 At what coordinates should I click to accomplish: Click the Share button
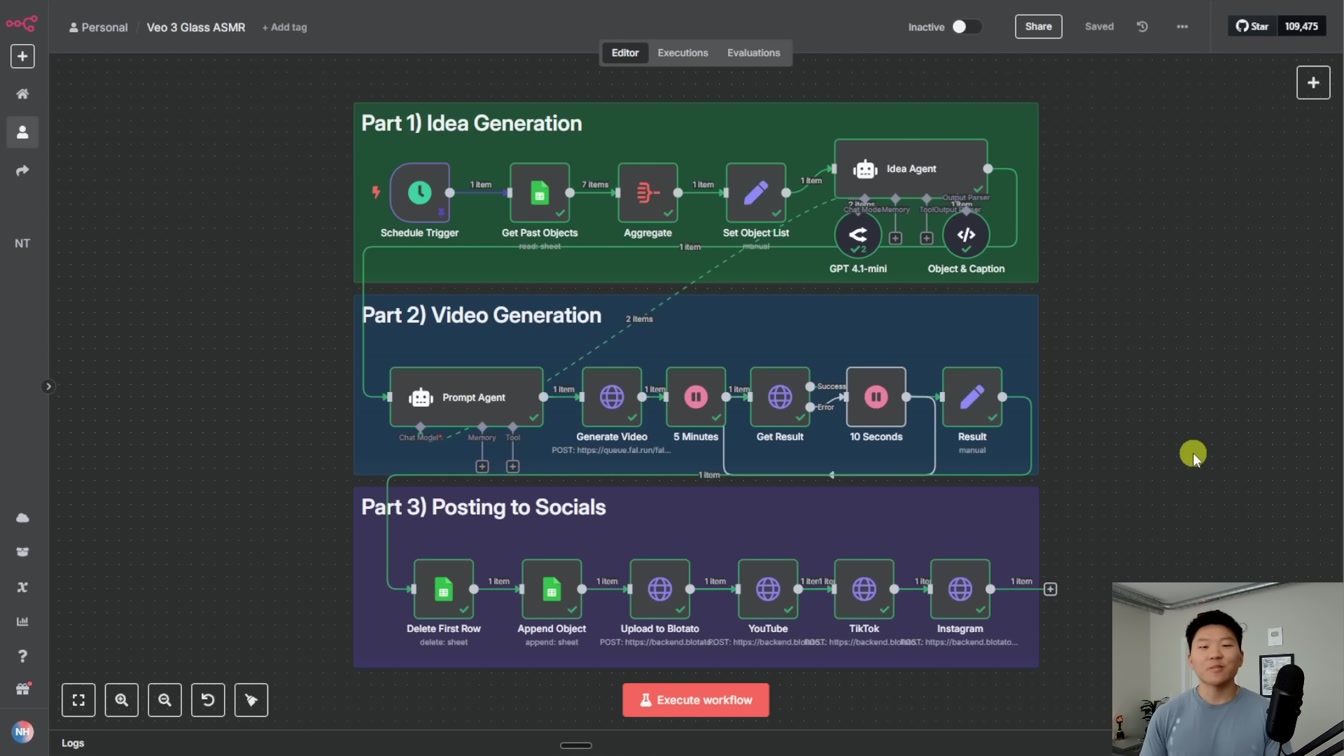(1038, 27)
